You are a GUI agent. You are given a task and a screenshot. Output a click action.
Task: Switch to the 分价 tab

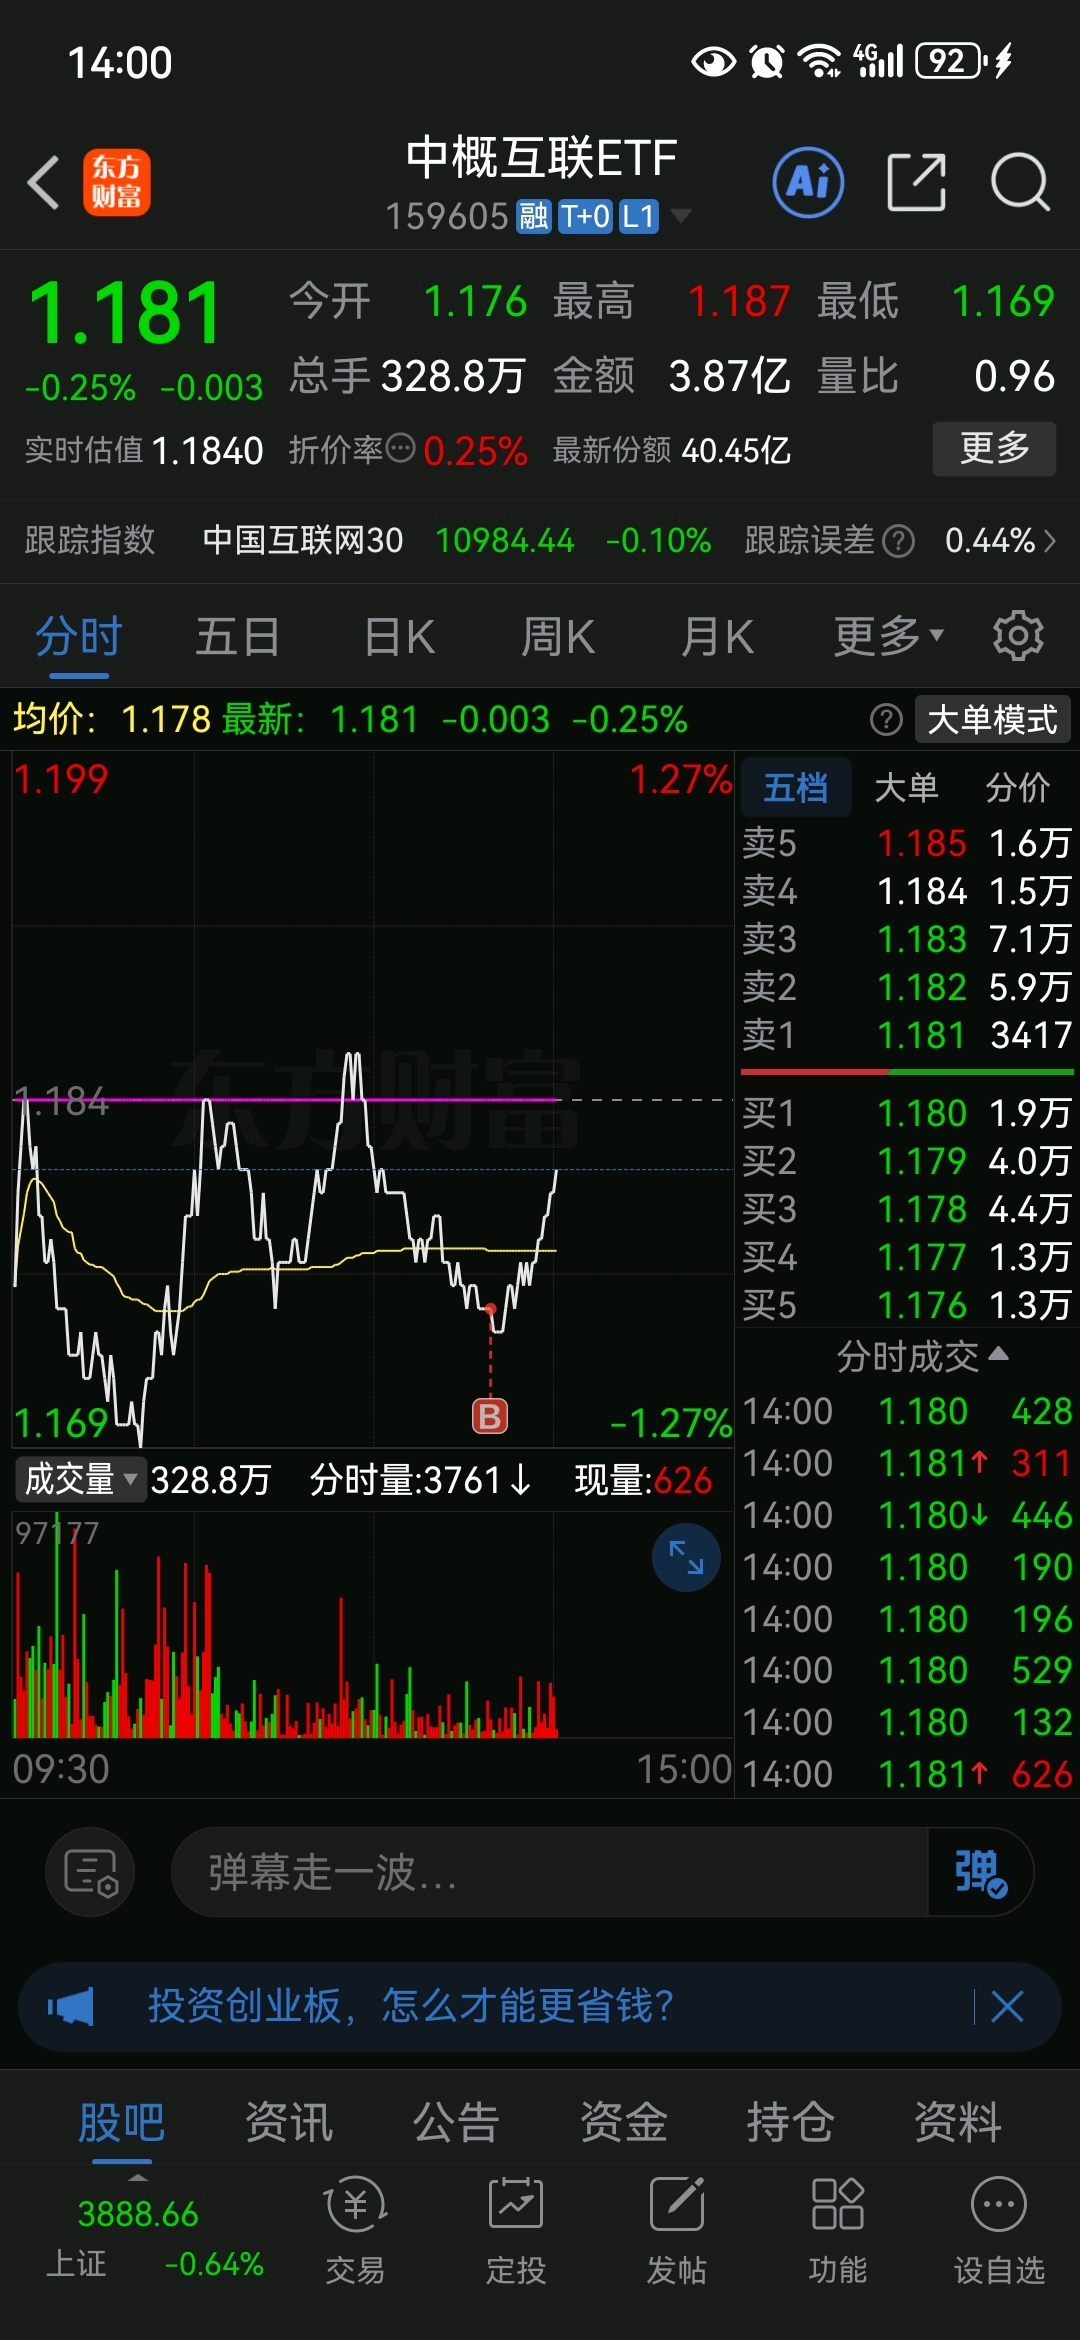[1018, 788]
